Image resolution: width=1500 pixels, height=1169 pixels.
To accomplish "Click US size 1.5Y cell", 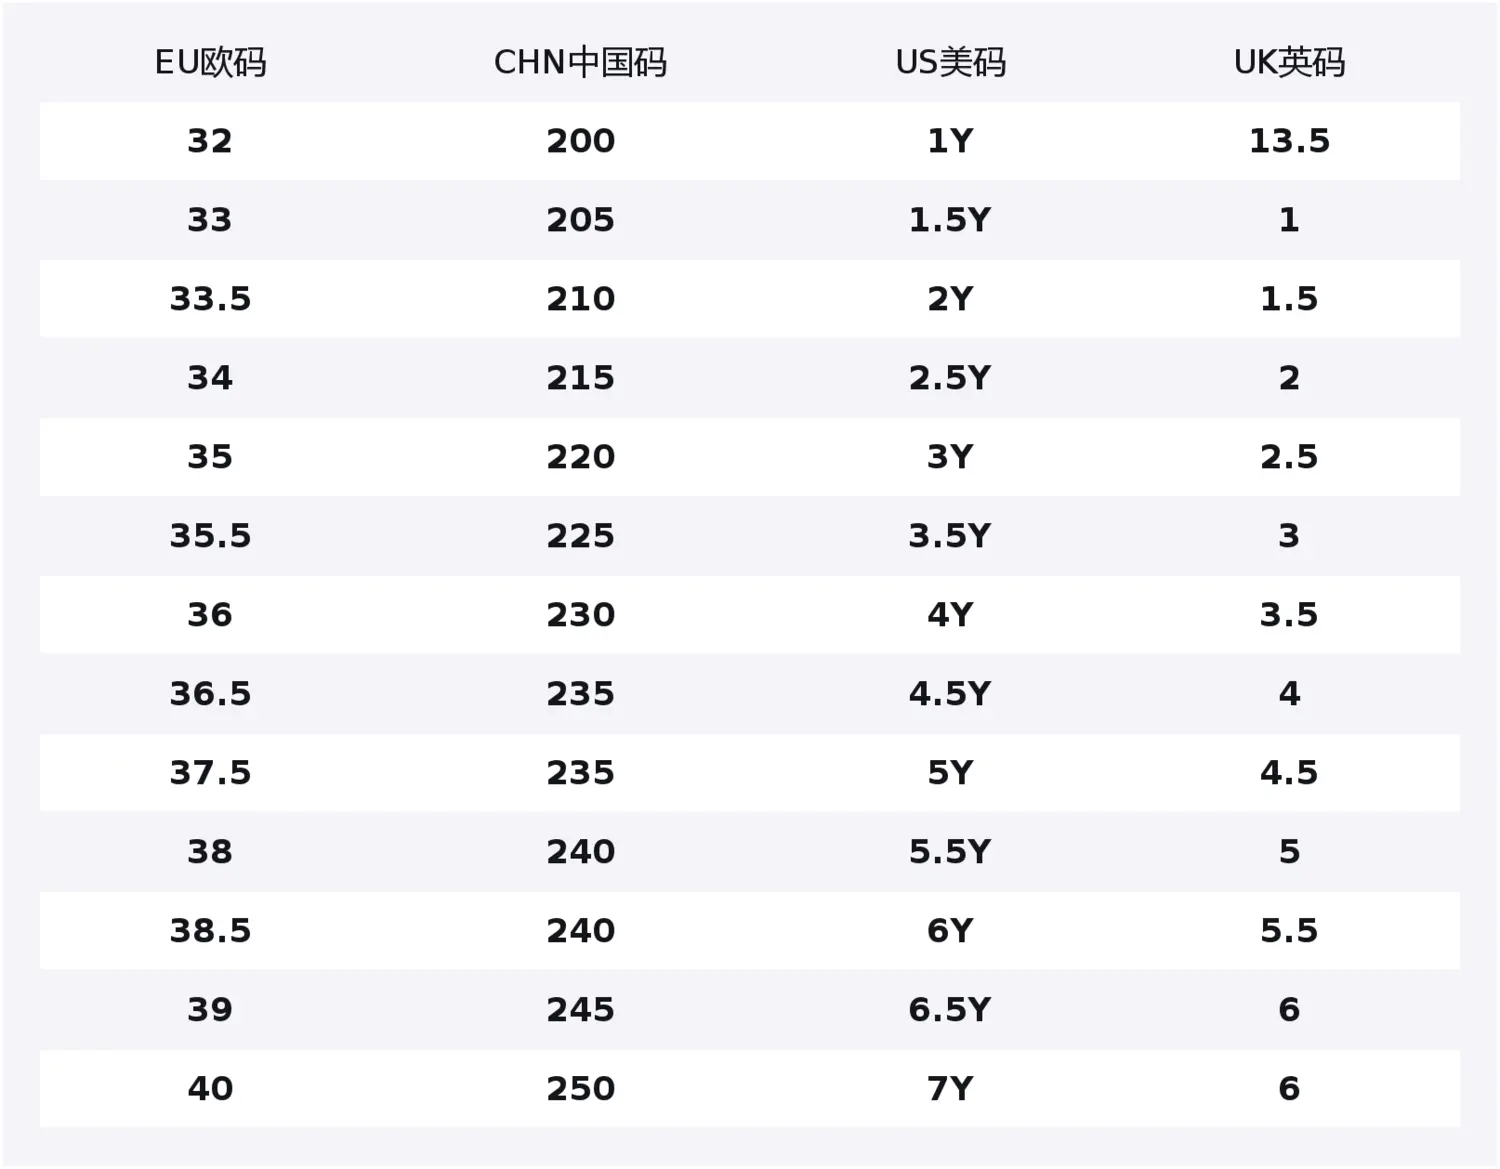I will pos(950,220).
